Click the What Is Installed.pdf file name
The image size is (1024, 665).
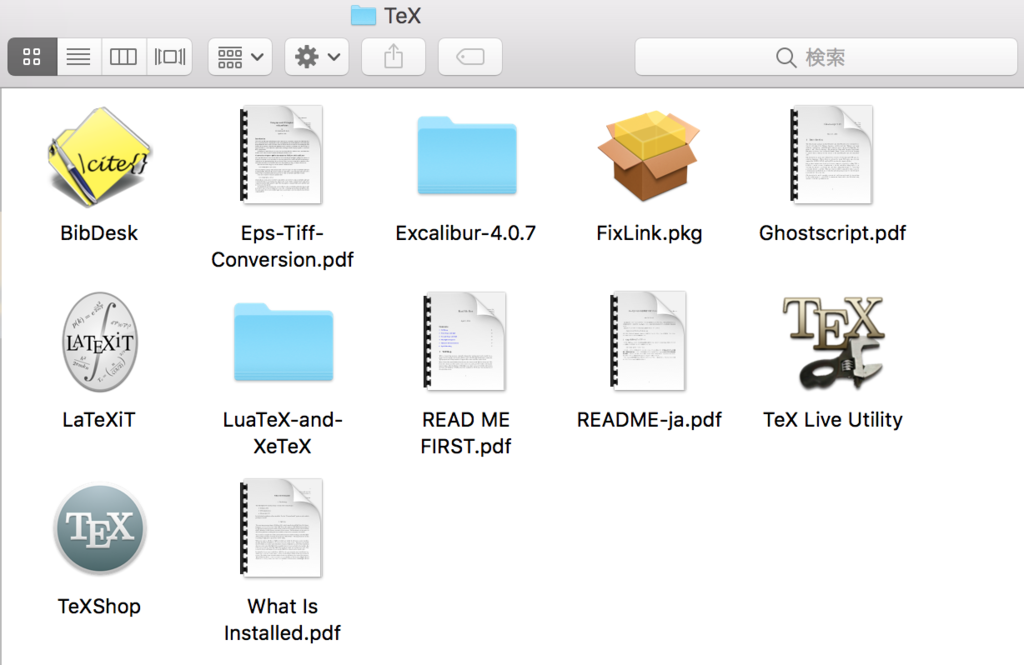point(282,619)
